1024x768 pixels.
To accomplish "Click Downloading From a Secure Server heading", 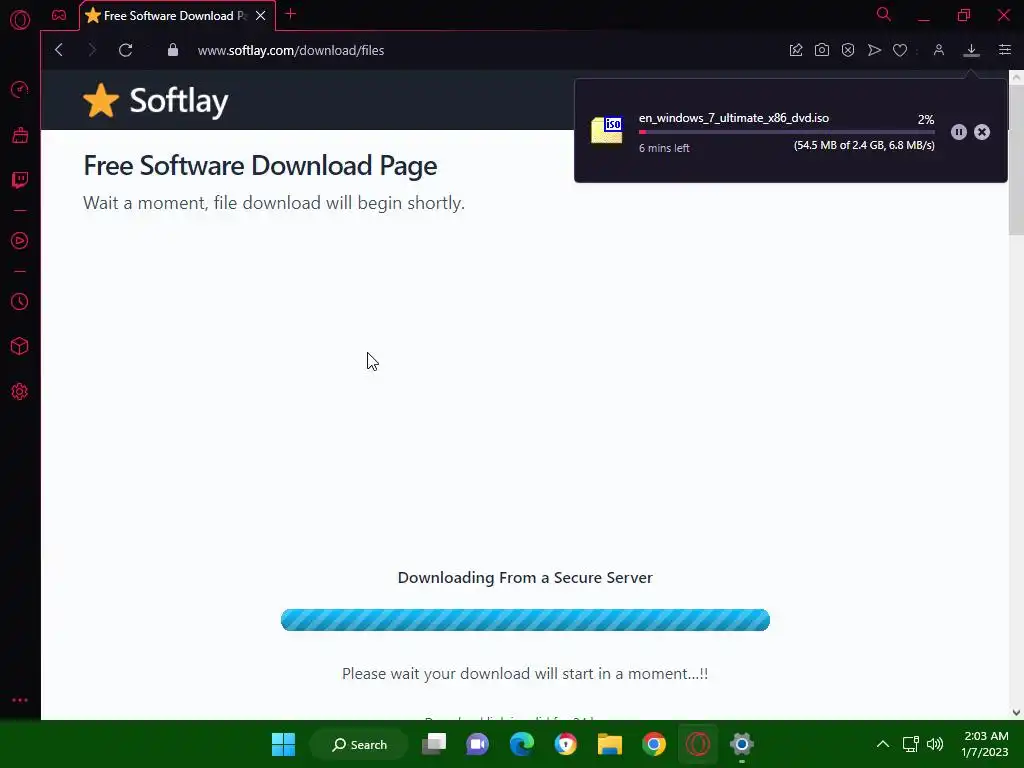I will pos(525,577).
